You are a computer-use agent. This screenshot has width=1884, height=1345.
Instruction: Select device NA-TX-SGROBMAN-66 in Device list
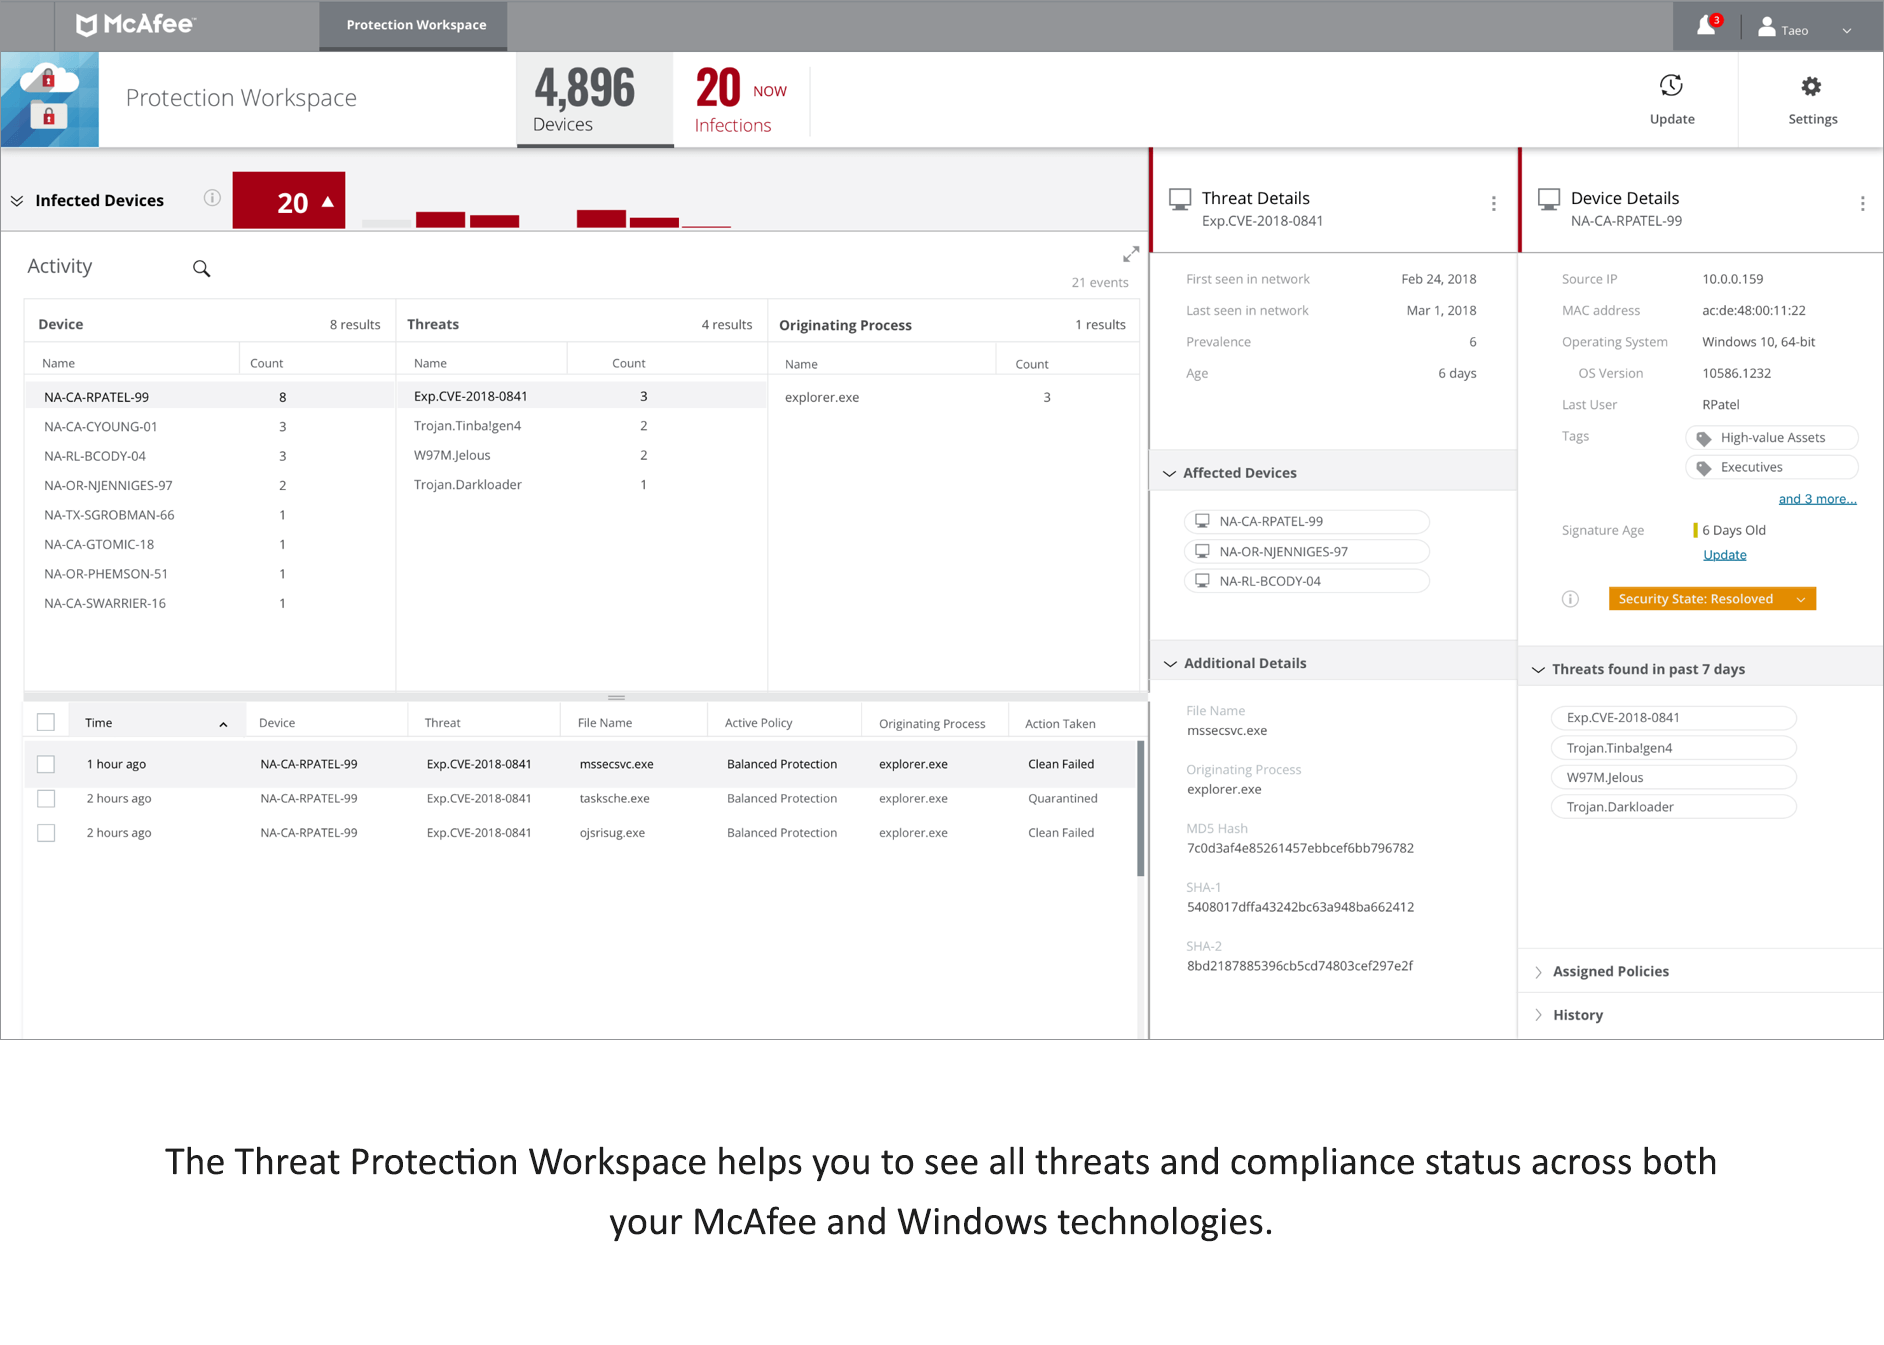click(210, 515)
